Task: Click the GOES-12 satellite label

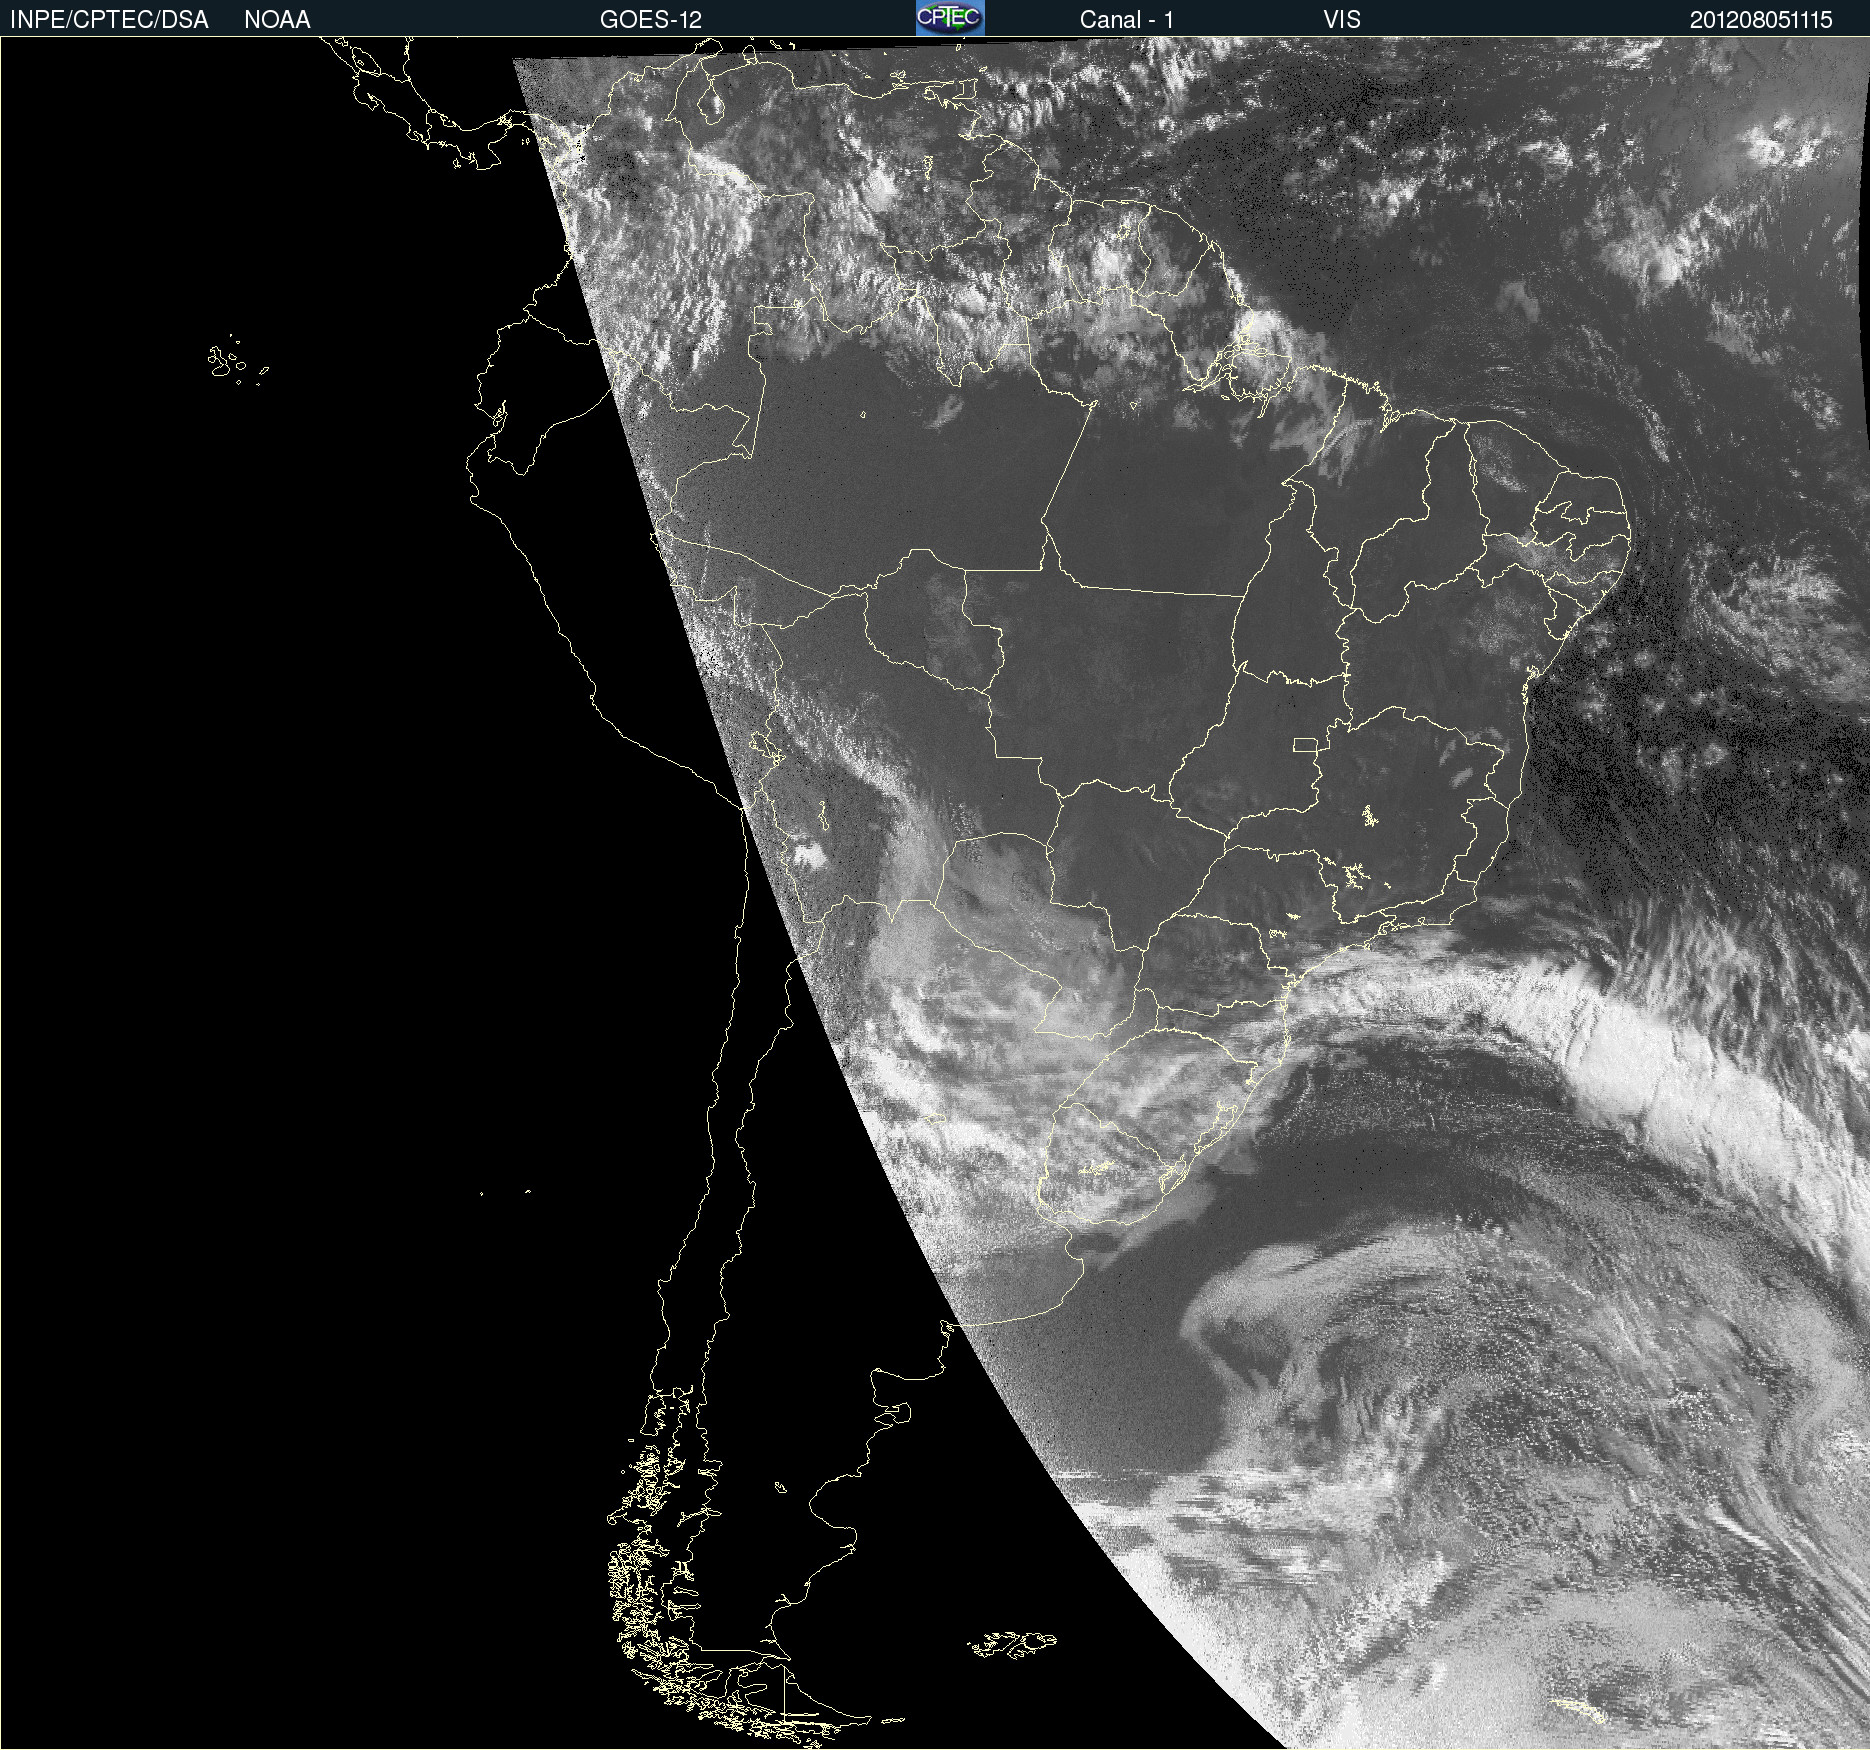Action: click(651, 20)
